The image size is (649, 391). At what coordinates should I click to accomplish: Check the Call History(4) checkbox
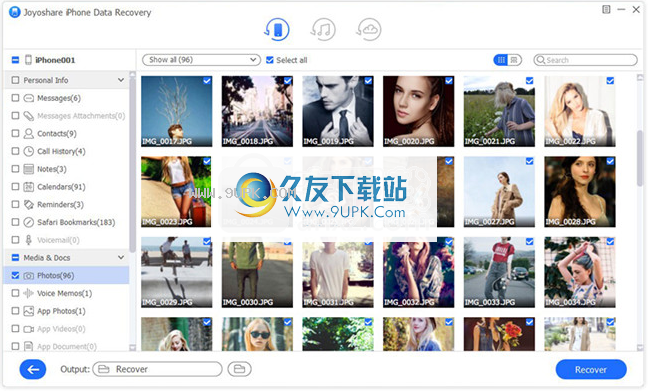15,151
